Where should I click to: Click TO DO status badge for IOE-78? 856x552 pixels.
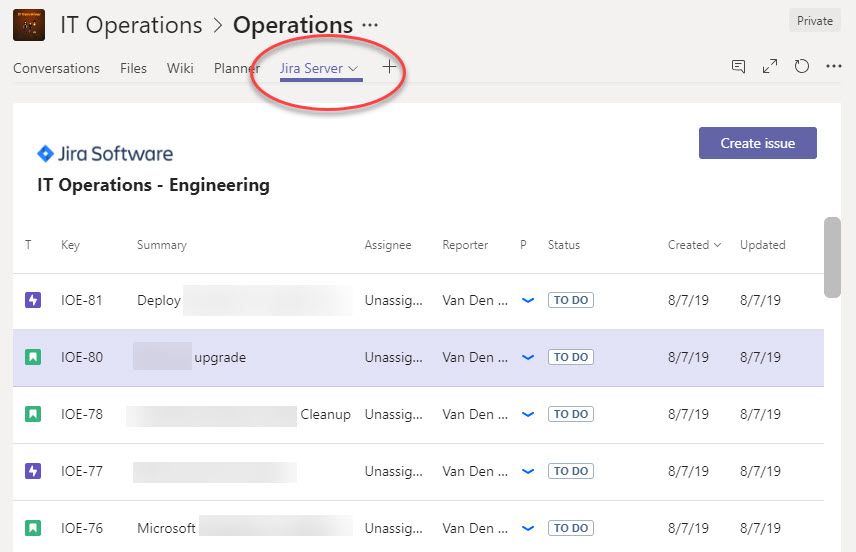click(571, 414)
